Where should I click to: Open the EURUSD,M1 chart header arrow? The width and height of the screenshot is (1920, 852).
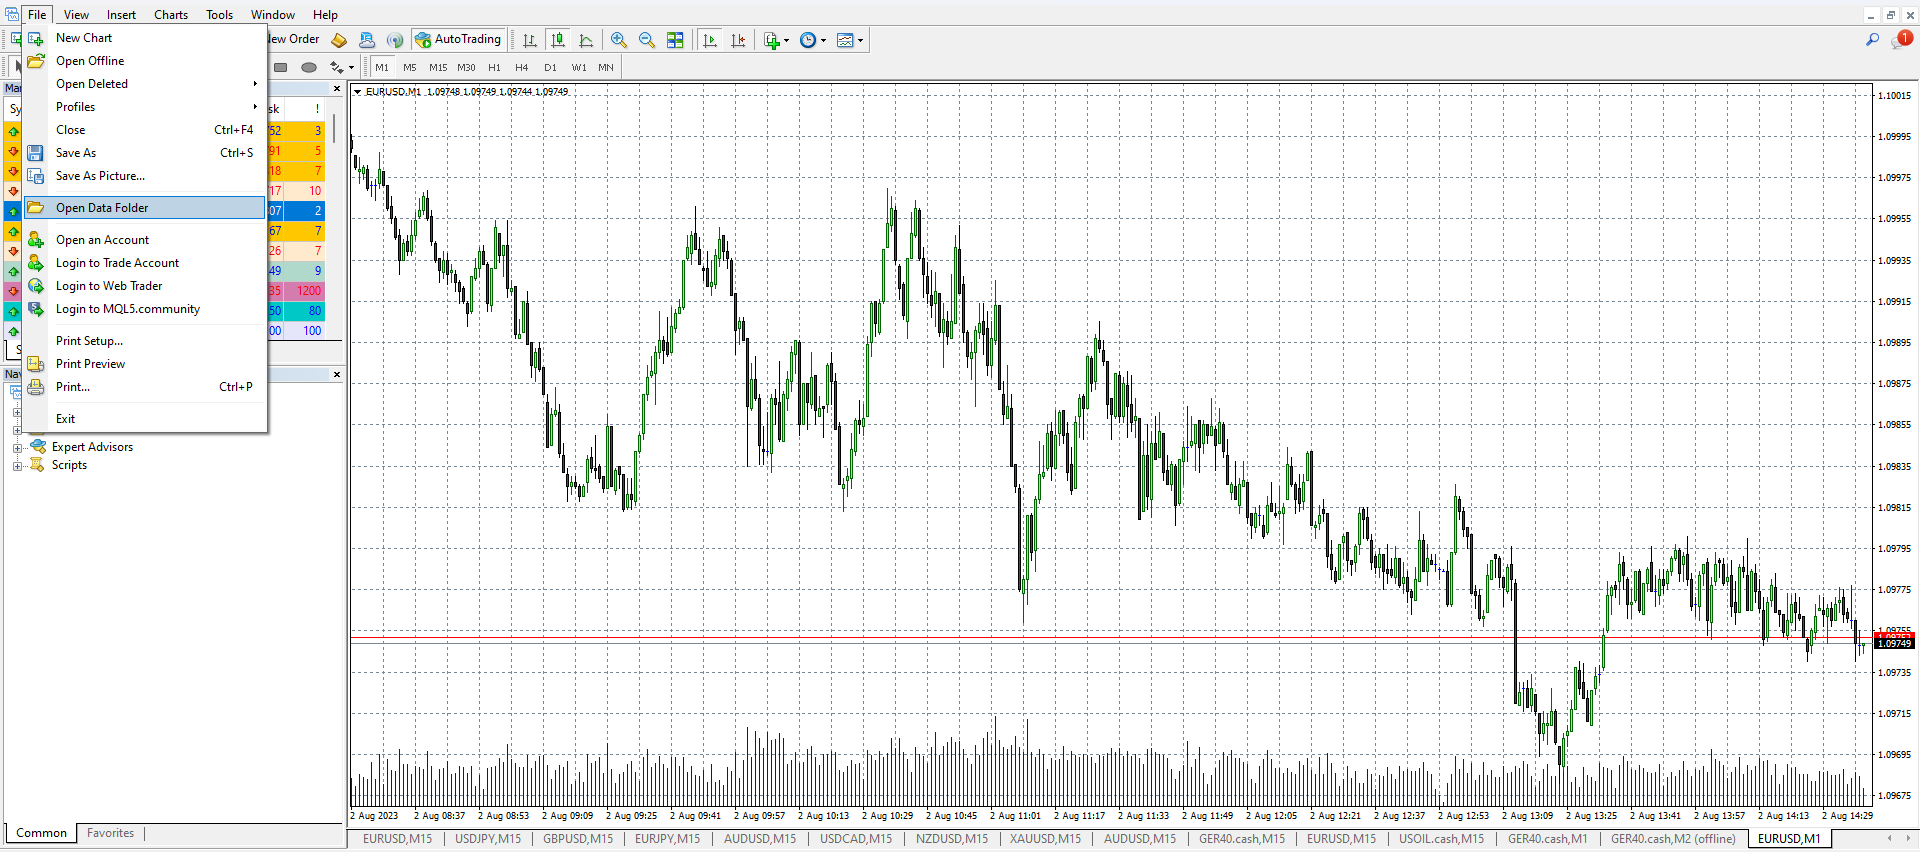click(x=358, y=92)
